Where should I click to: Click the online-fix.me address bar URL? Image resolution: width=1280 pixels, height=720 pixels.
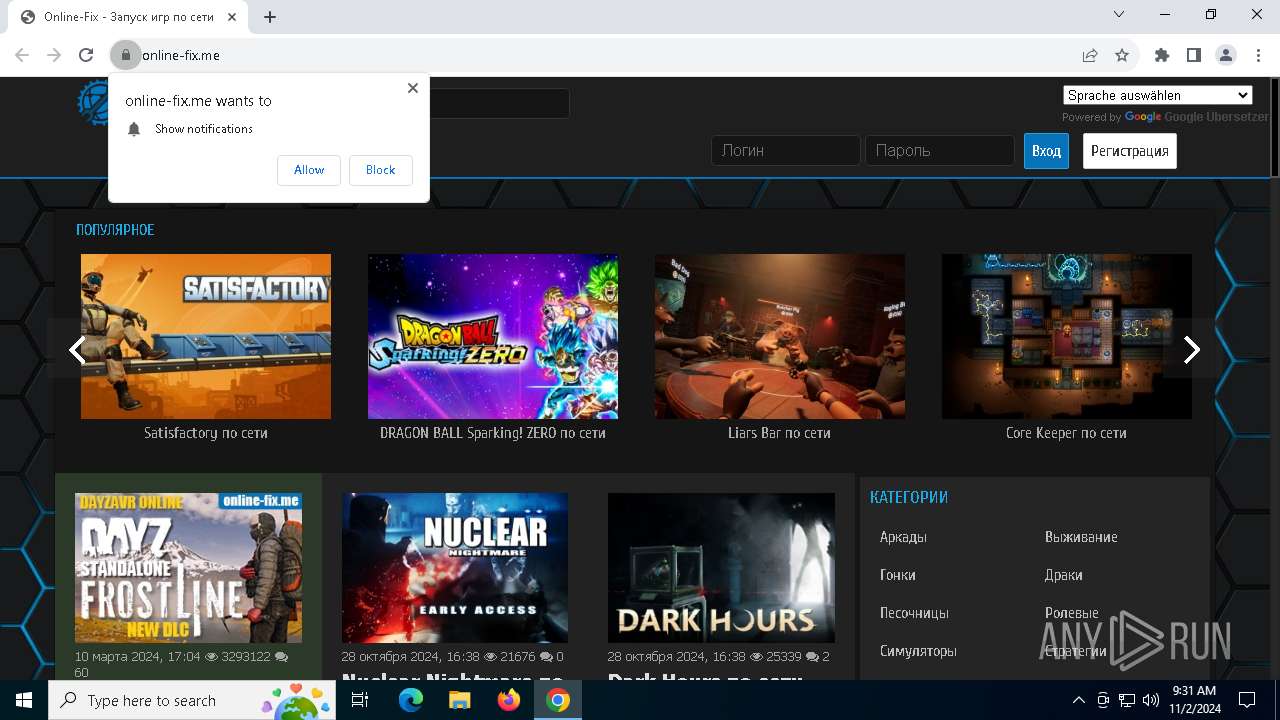click(181, 55)
